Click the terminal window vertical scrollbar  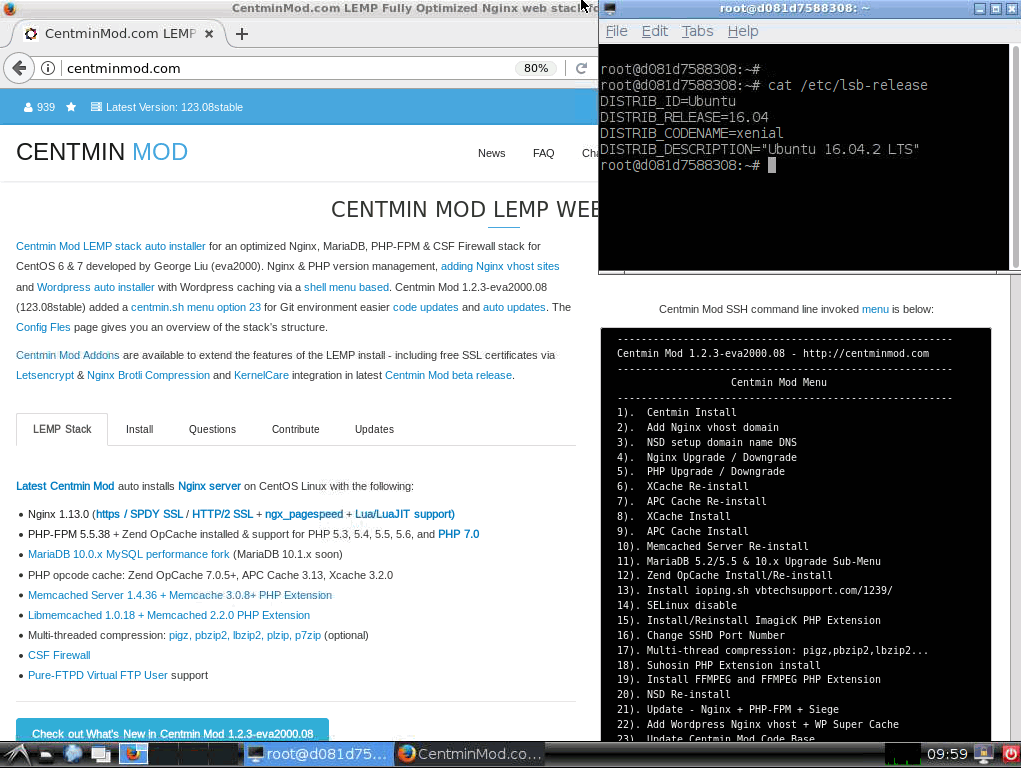[1014, 156]
